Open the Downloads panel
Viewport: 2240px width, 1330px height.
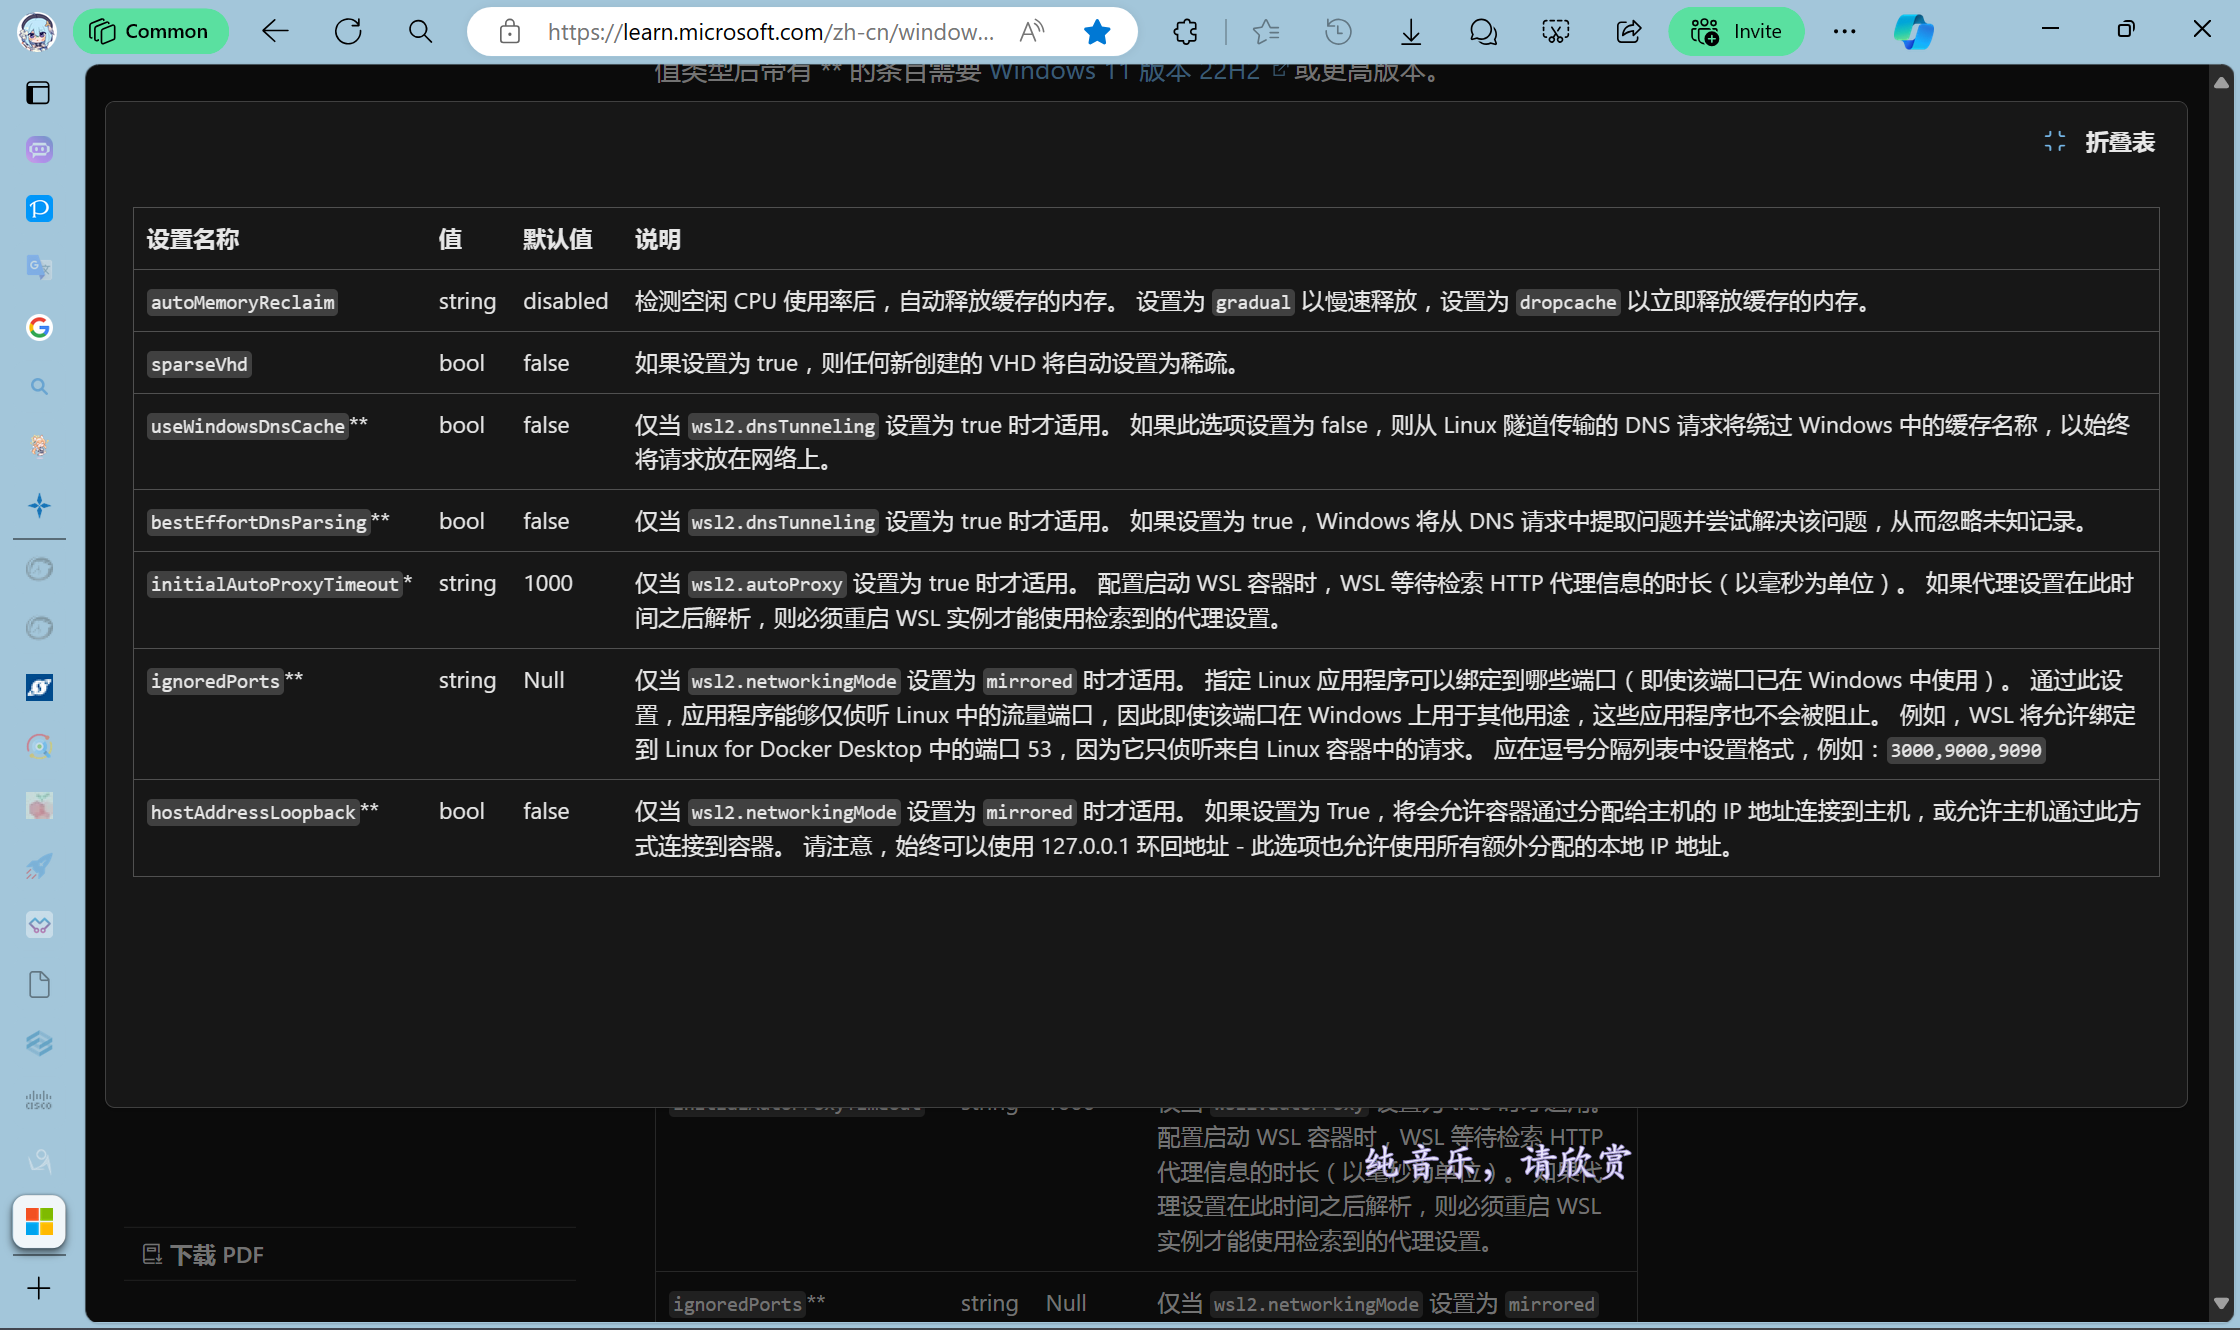pos(1411,32)
